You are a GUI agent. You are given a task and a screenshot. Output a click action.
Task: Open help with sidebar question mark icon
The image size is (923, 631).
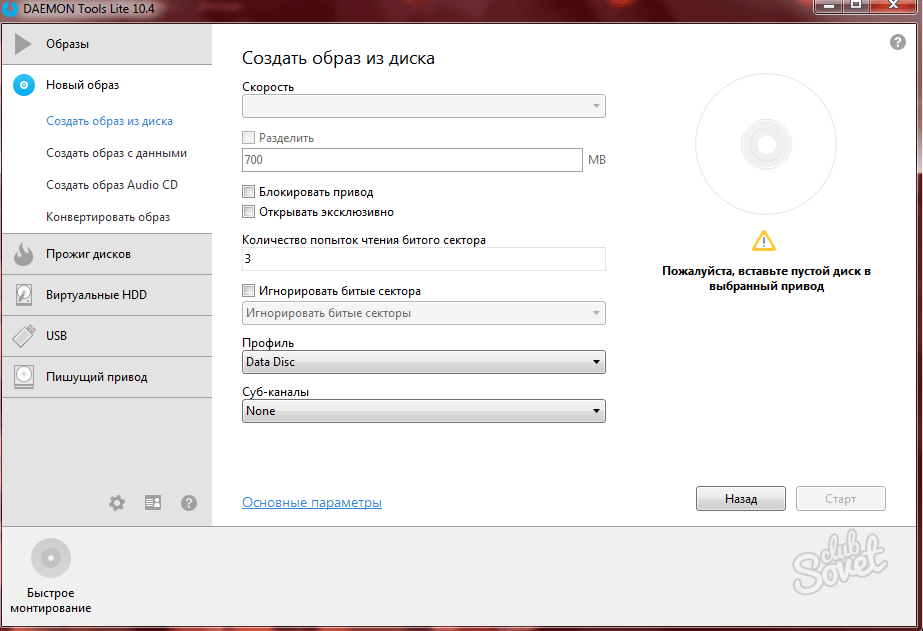(189, 503)
